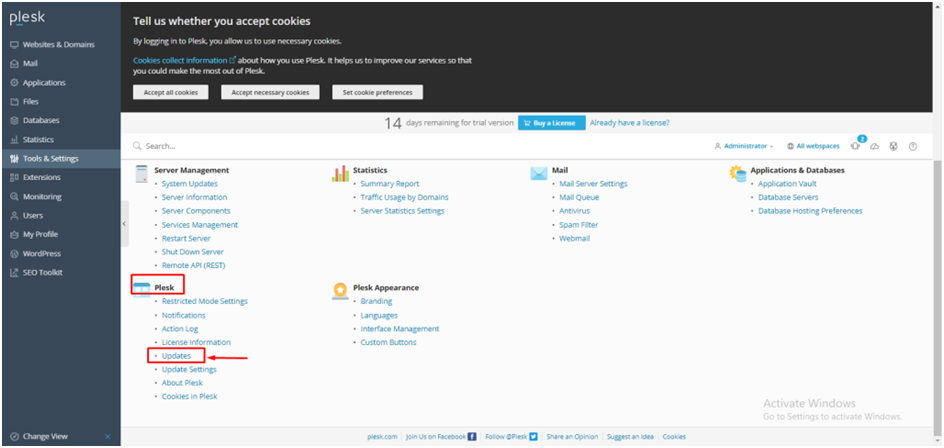The height and width of the screenshot is (448, 944).
Task: Click the Plesk Appearance section icon
Action: coord(340,289)
